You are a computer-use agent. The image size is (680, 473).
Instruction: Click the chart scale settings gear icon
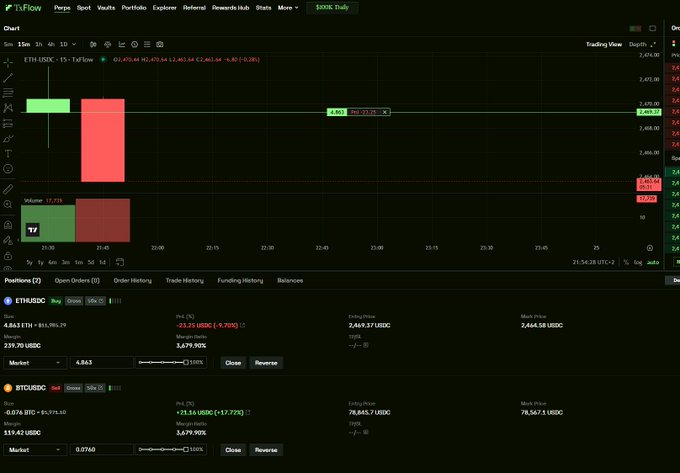650,248
